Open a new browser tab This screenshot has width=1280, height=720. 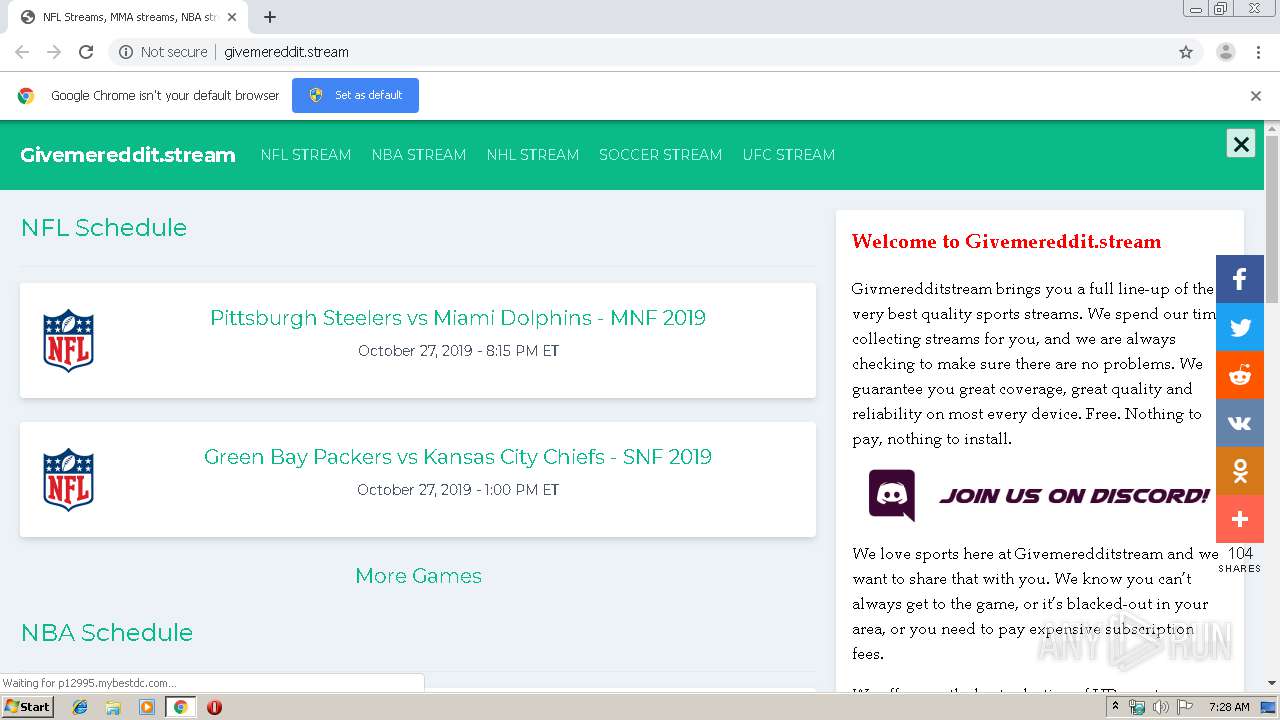click(270, 17)
